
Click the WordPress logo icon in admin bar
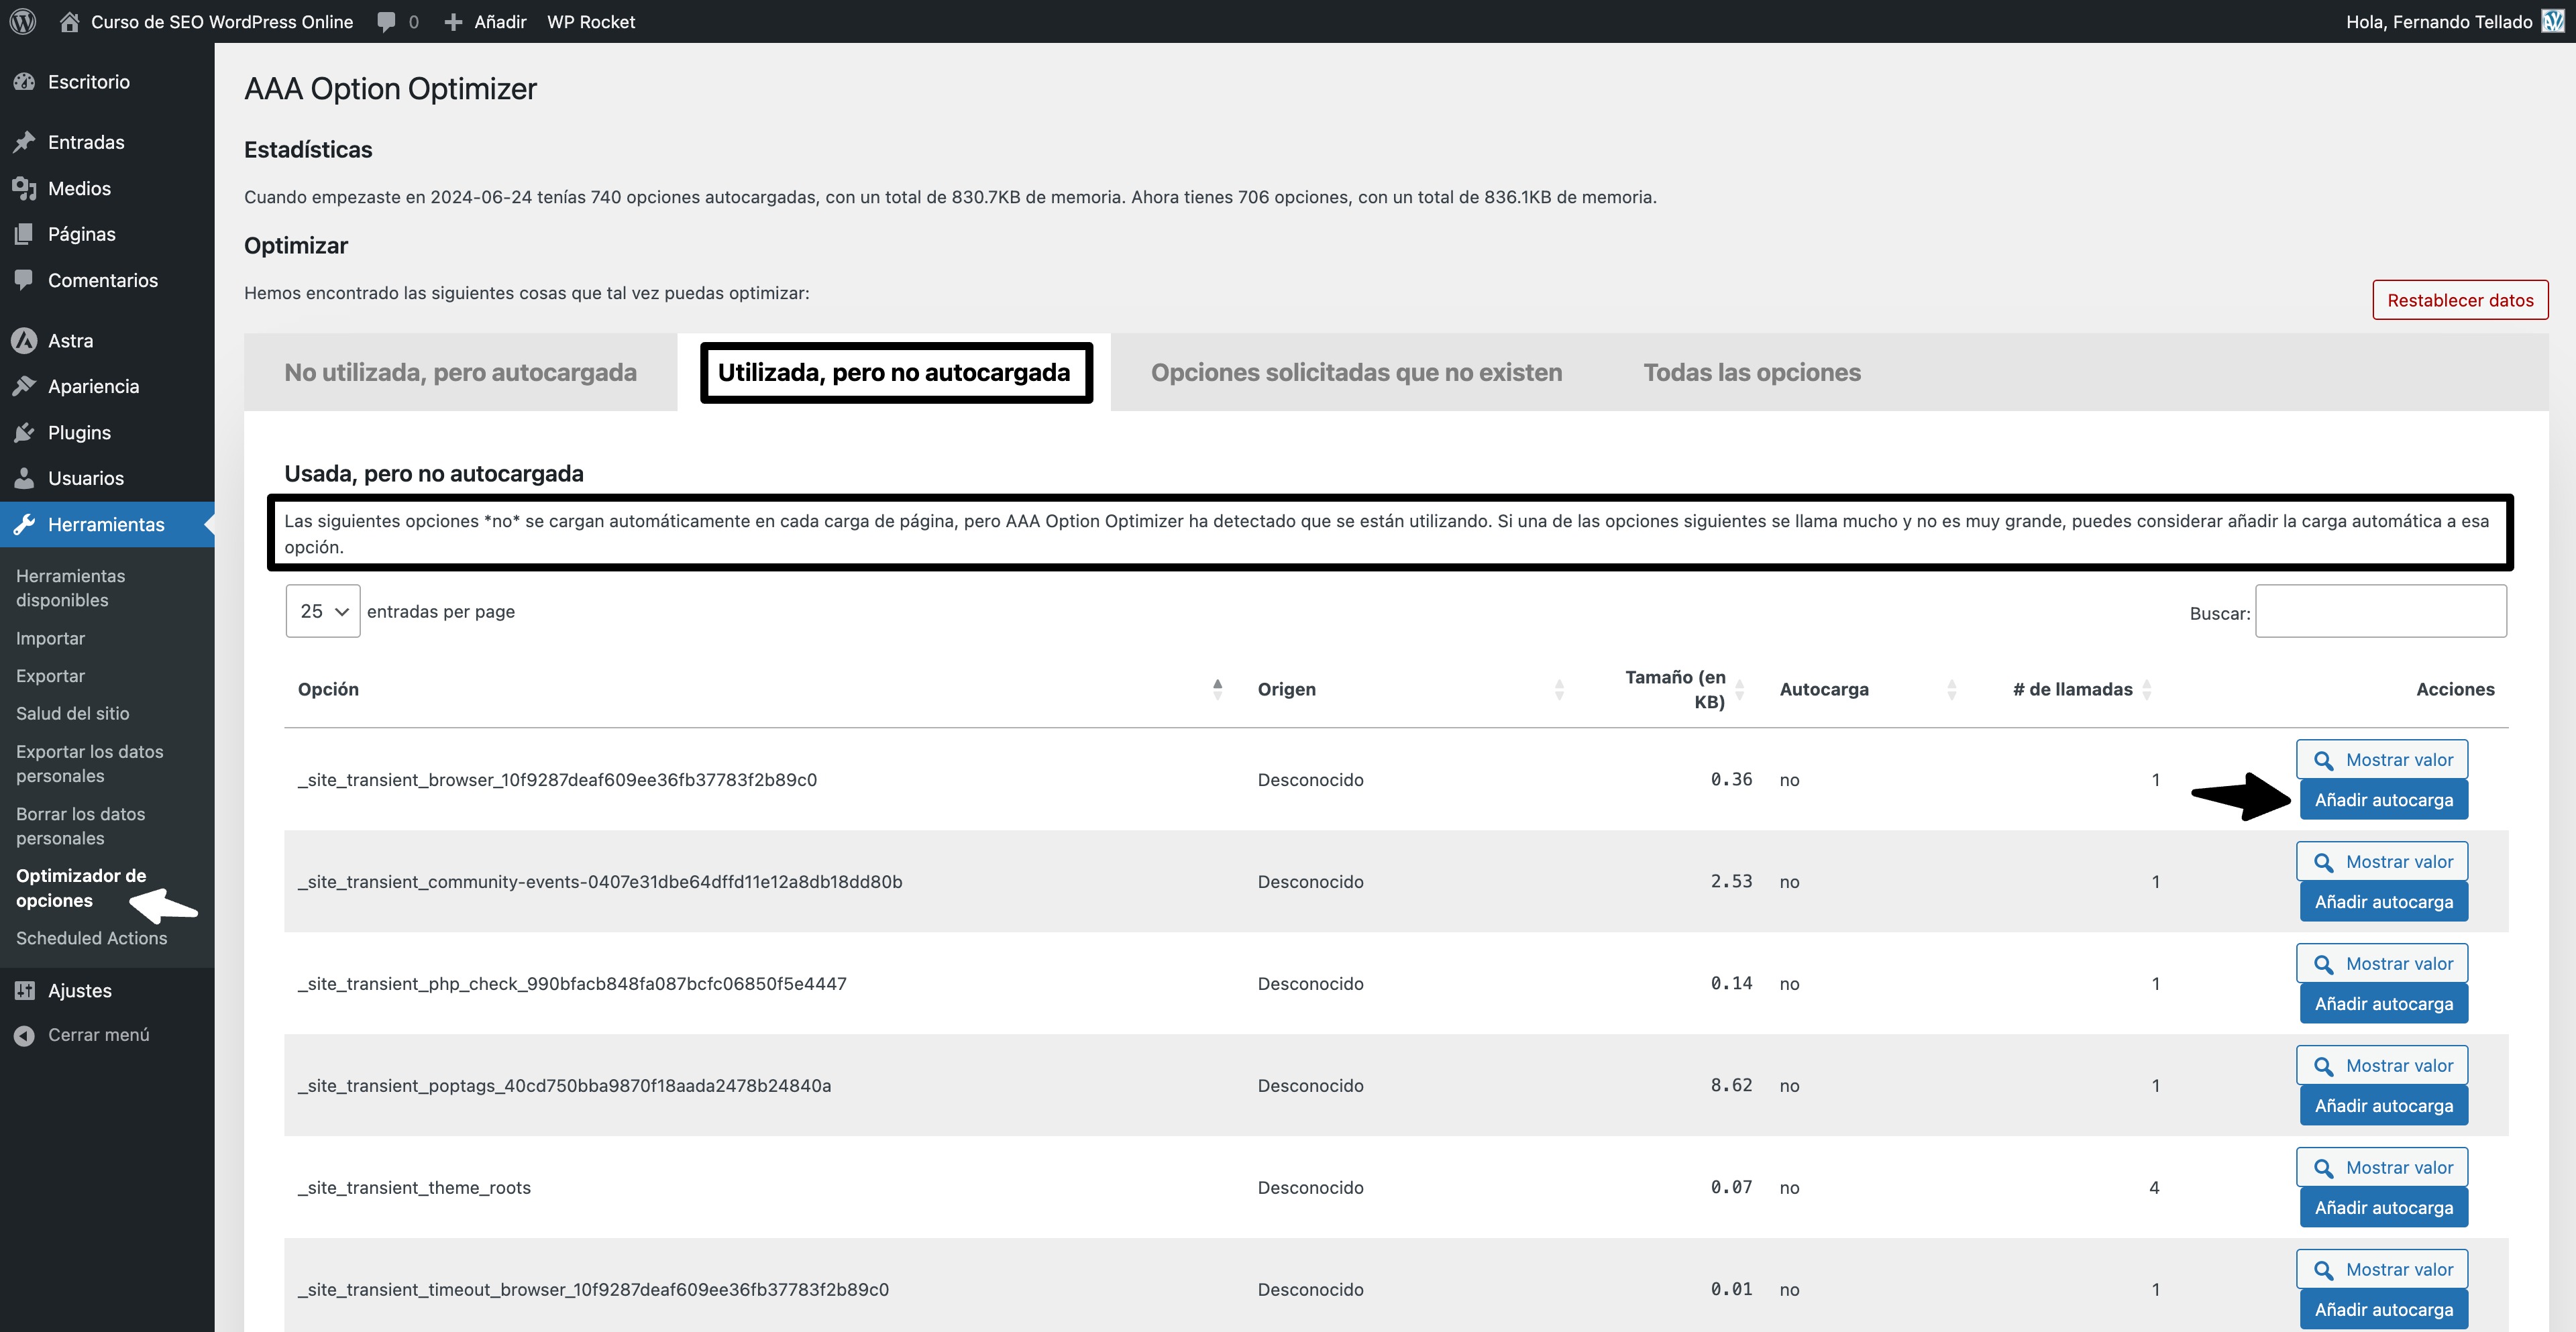pyautogui.click(x=23, y=21)
